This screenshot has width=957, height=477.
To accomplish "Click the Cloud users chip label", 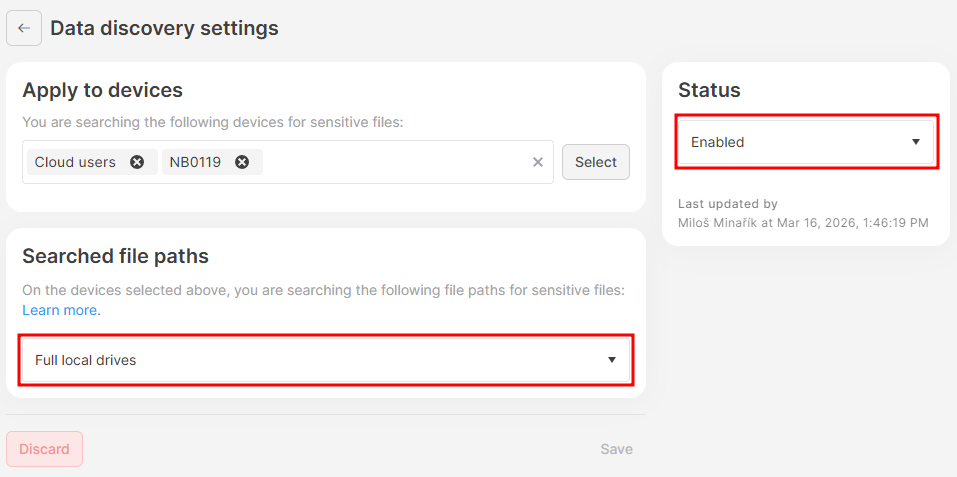I will [75, 162].
